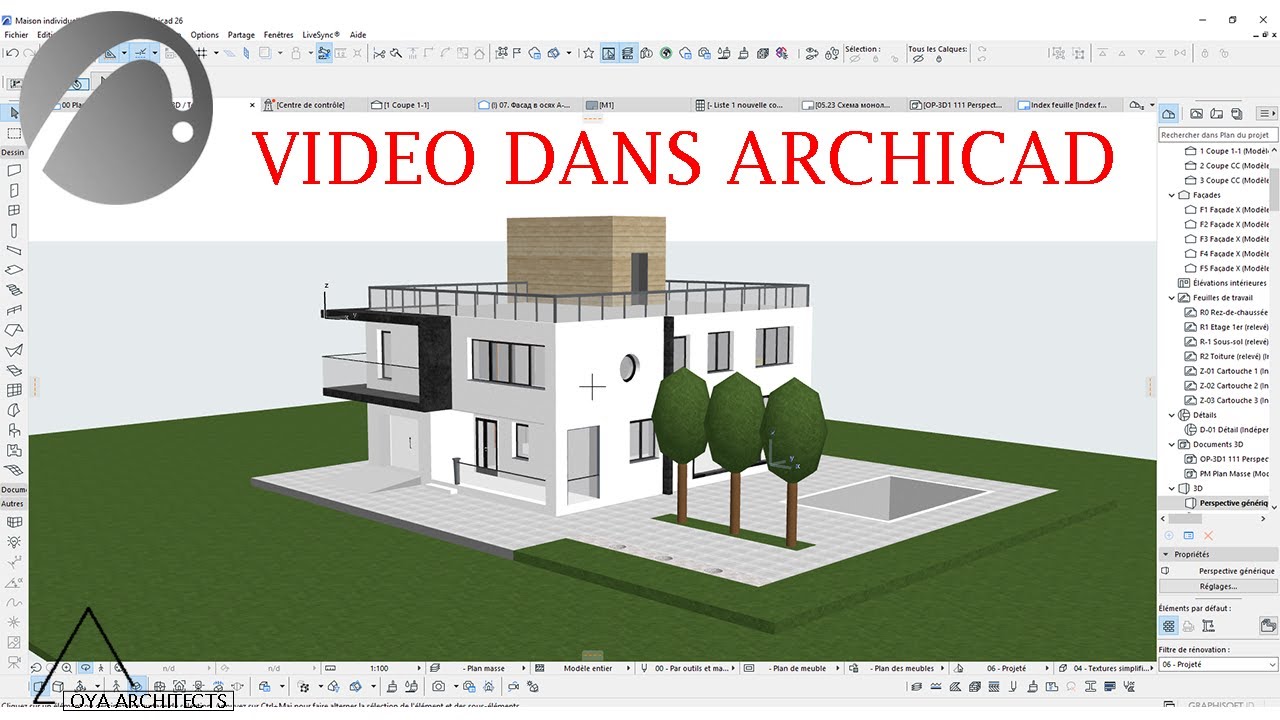Viewport: 1280px width, 720px height.
Task: Collapse the Propriétés panel section
Action: [x=1165, y=554]
